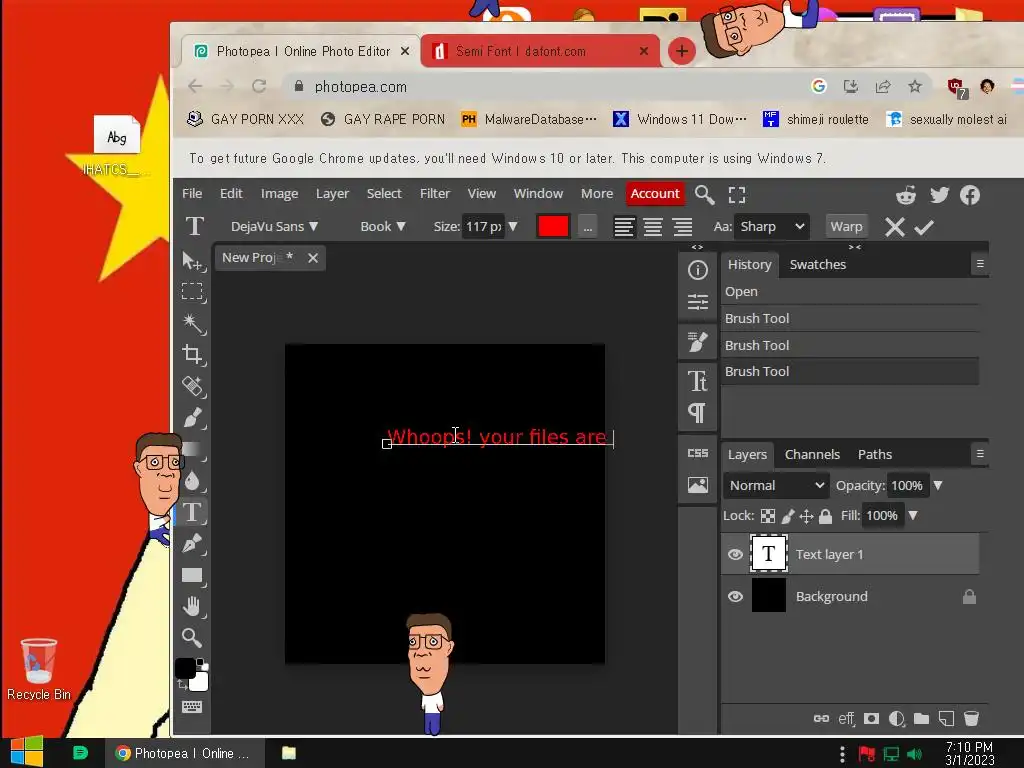Hide Text layer 1 visibility eye

(x=735, y=554)
